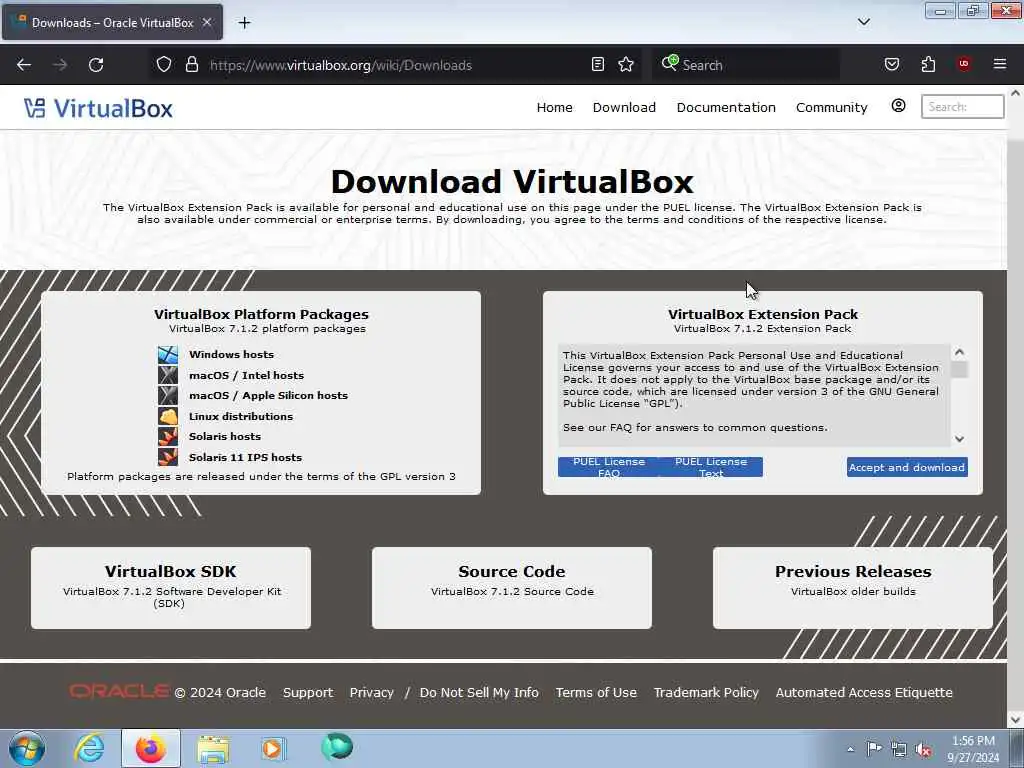Image resolution: width=1024 pixels, height=768 pixels.
Task: Open the Solaris hosts link
Action: point(225,436)
